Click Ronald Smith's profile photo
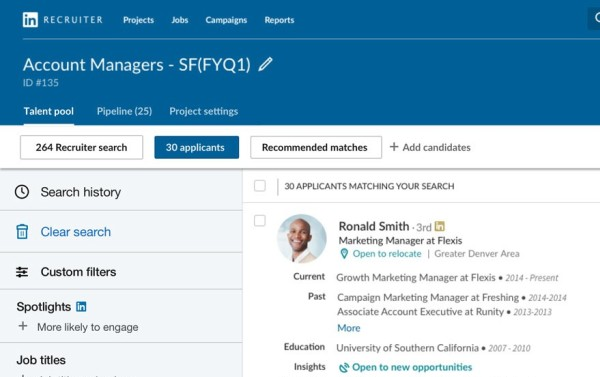The height and width of the screenshot is (377, 600). [x=302, y=238]
